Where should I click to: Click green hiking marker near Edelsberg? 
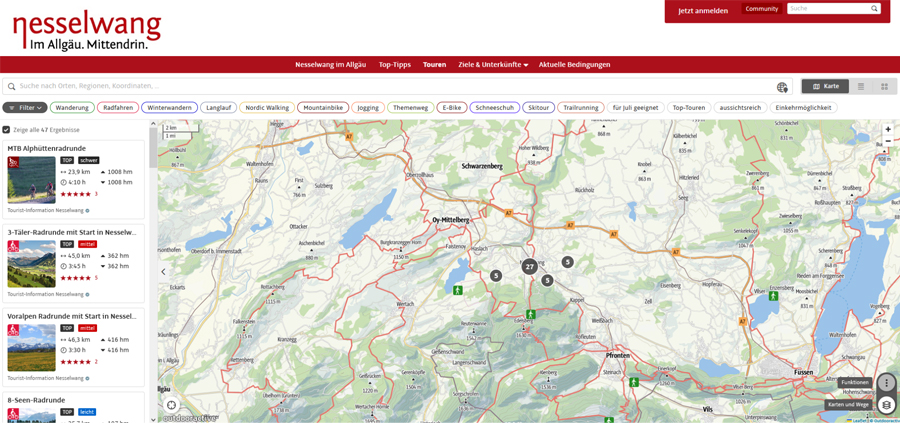coord(530,314)
